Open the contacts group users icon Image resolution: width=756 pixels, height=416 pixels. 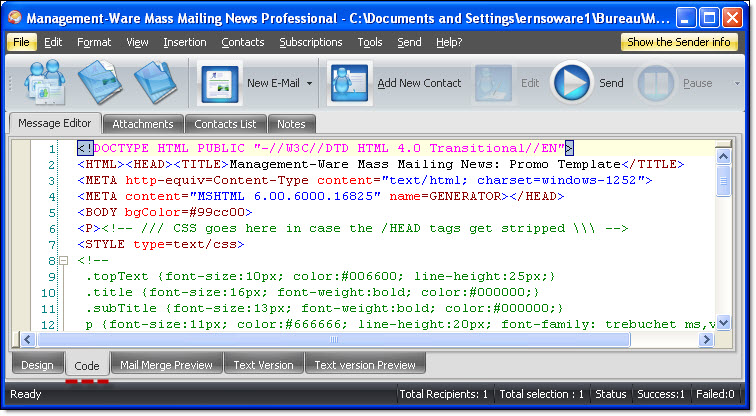(x=45, y=82)
